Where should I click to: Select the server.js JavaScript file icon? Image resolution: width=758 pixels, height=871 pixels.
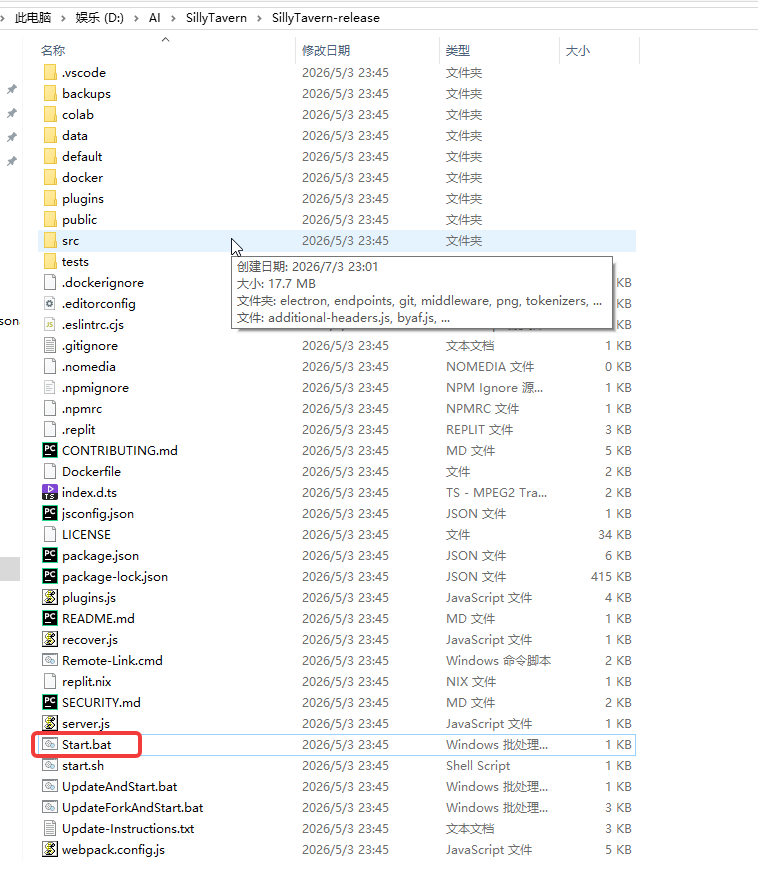50,723
